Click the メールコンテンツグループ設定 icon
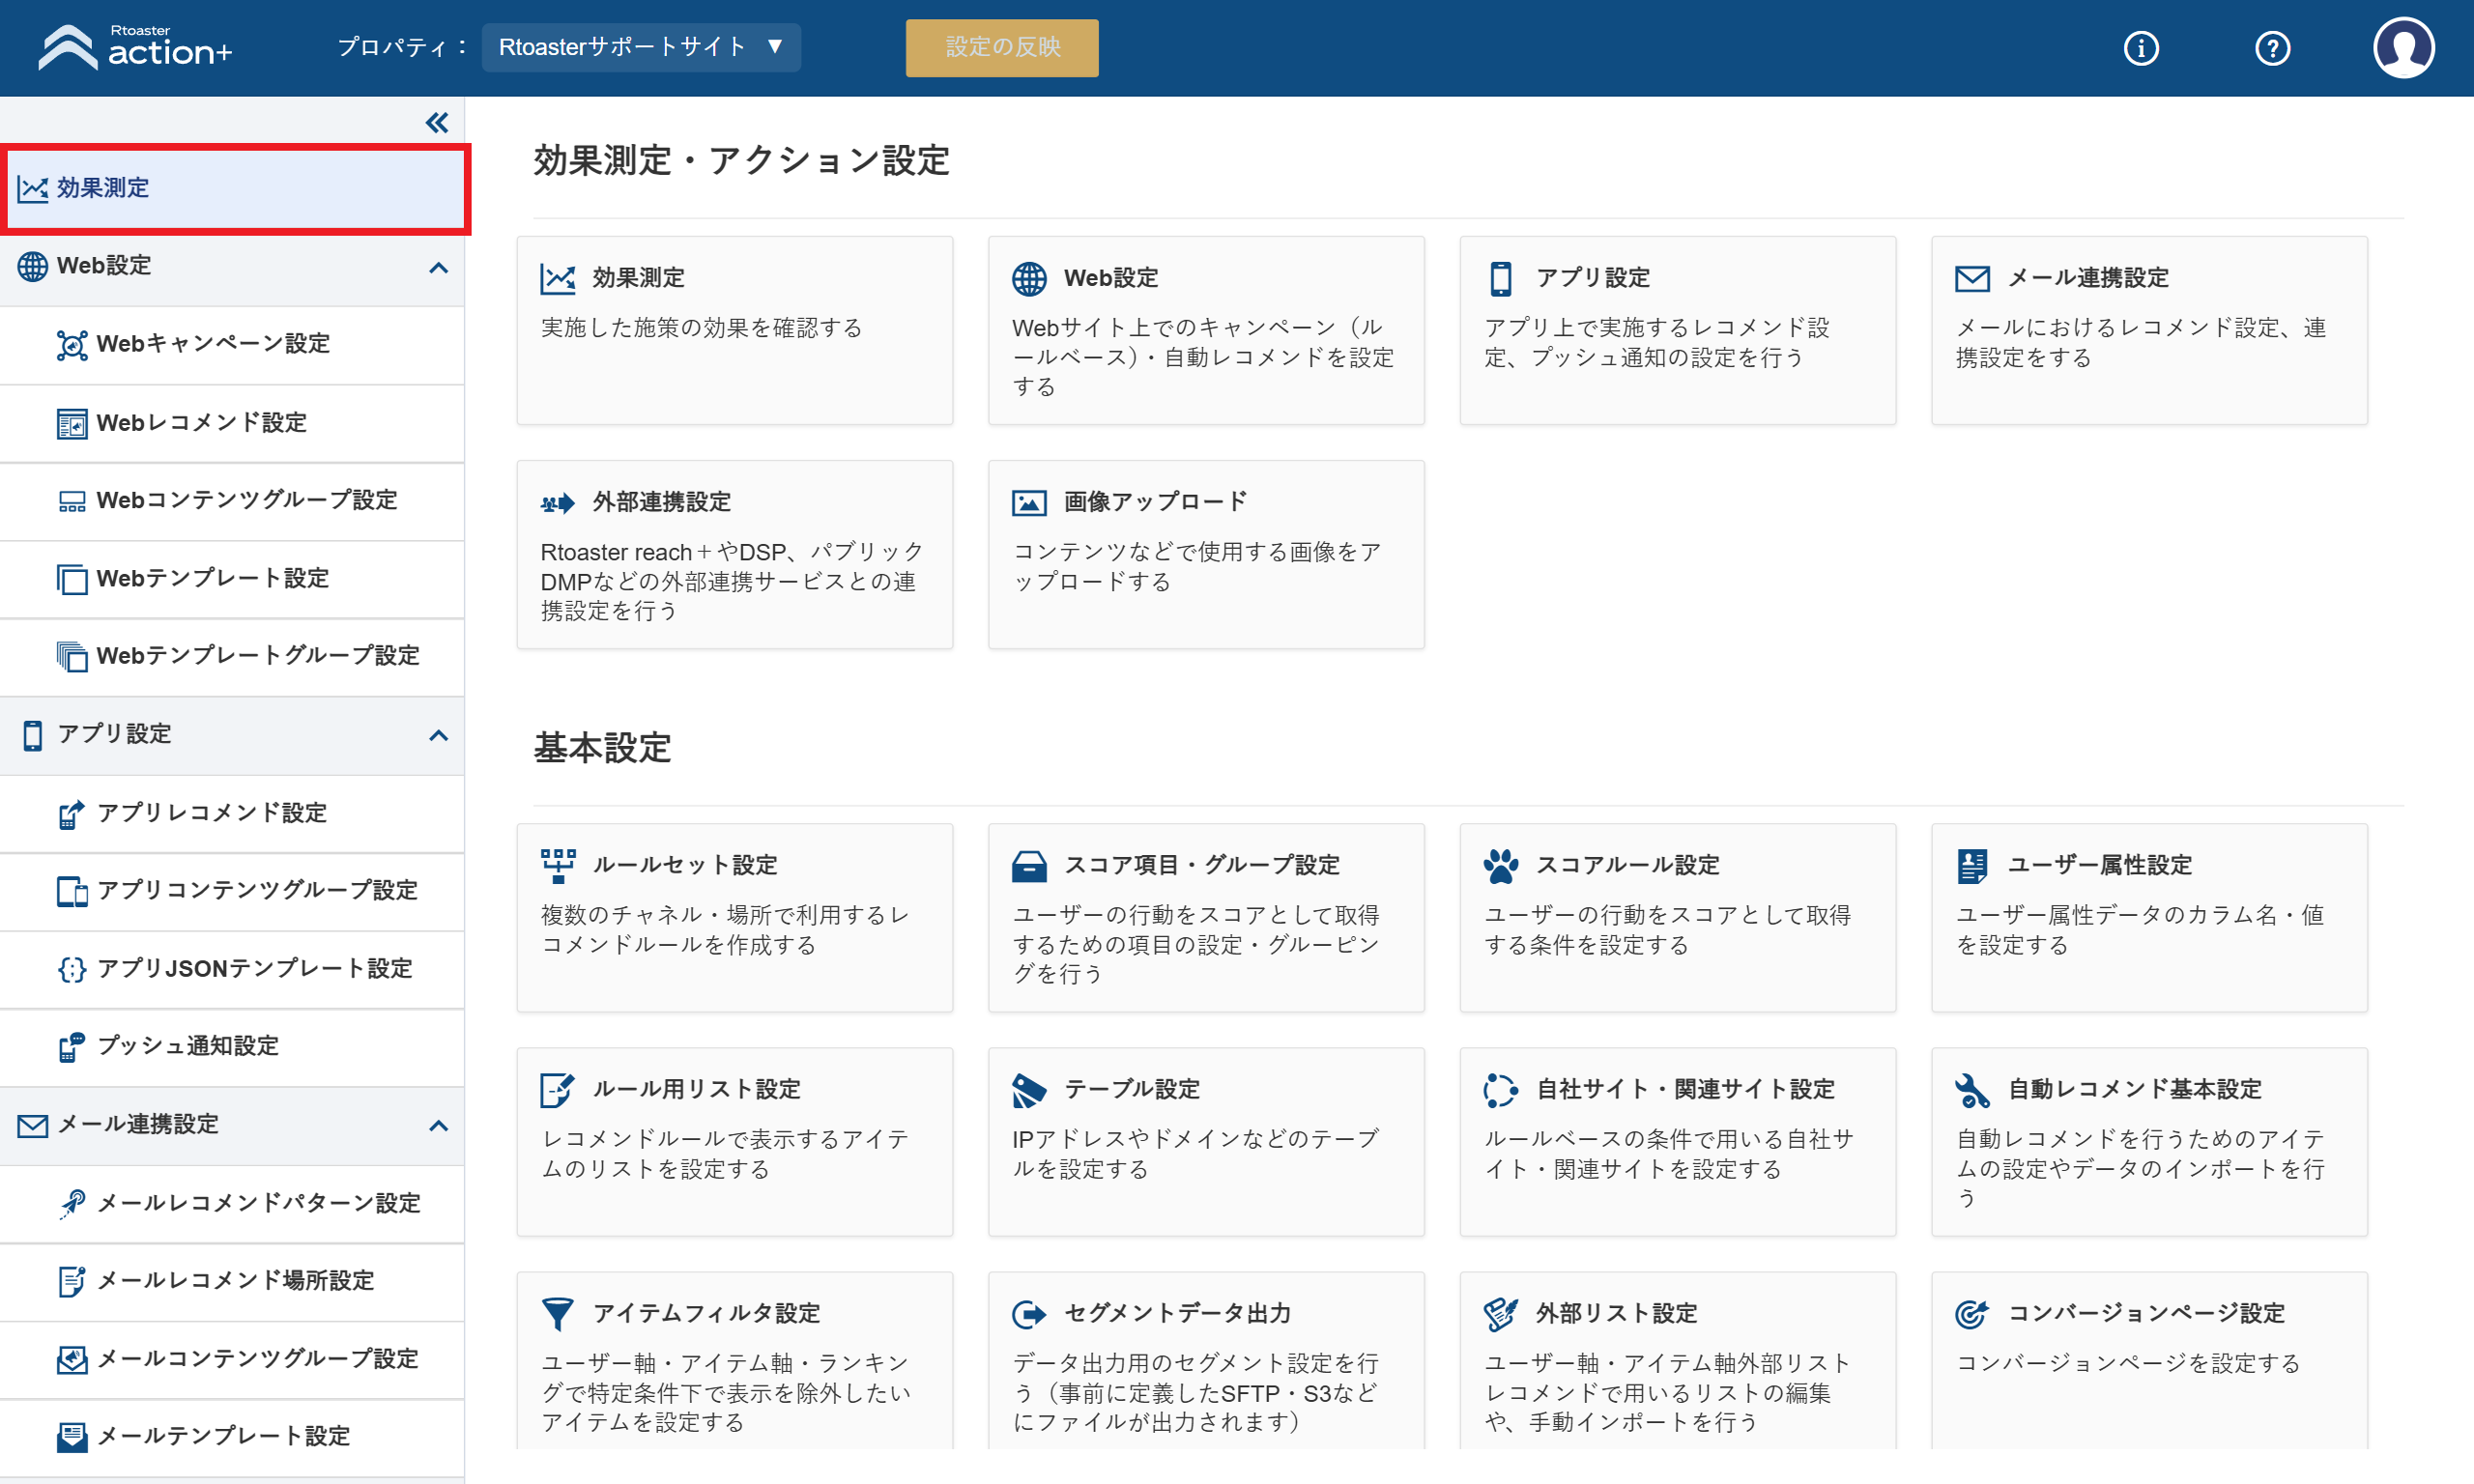This screenshot has width=2474, height=1484. [72, 1359]
